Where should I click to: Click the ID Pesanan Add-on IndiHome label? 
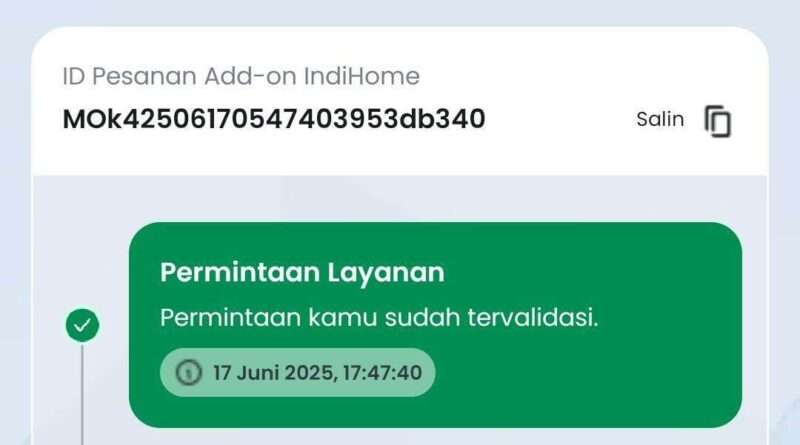(241, 77)
